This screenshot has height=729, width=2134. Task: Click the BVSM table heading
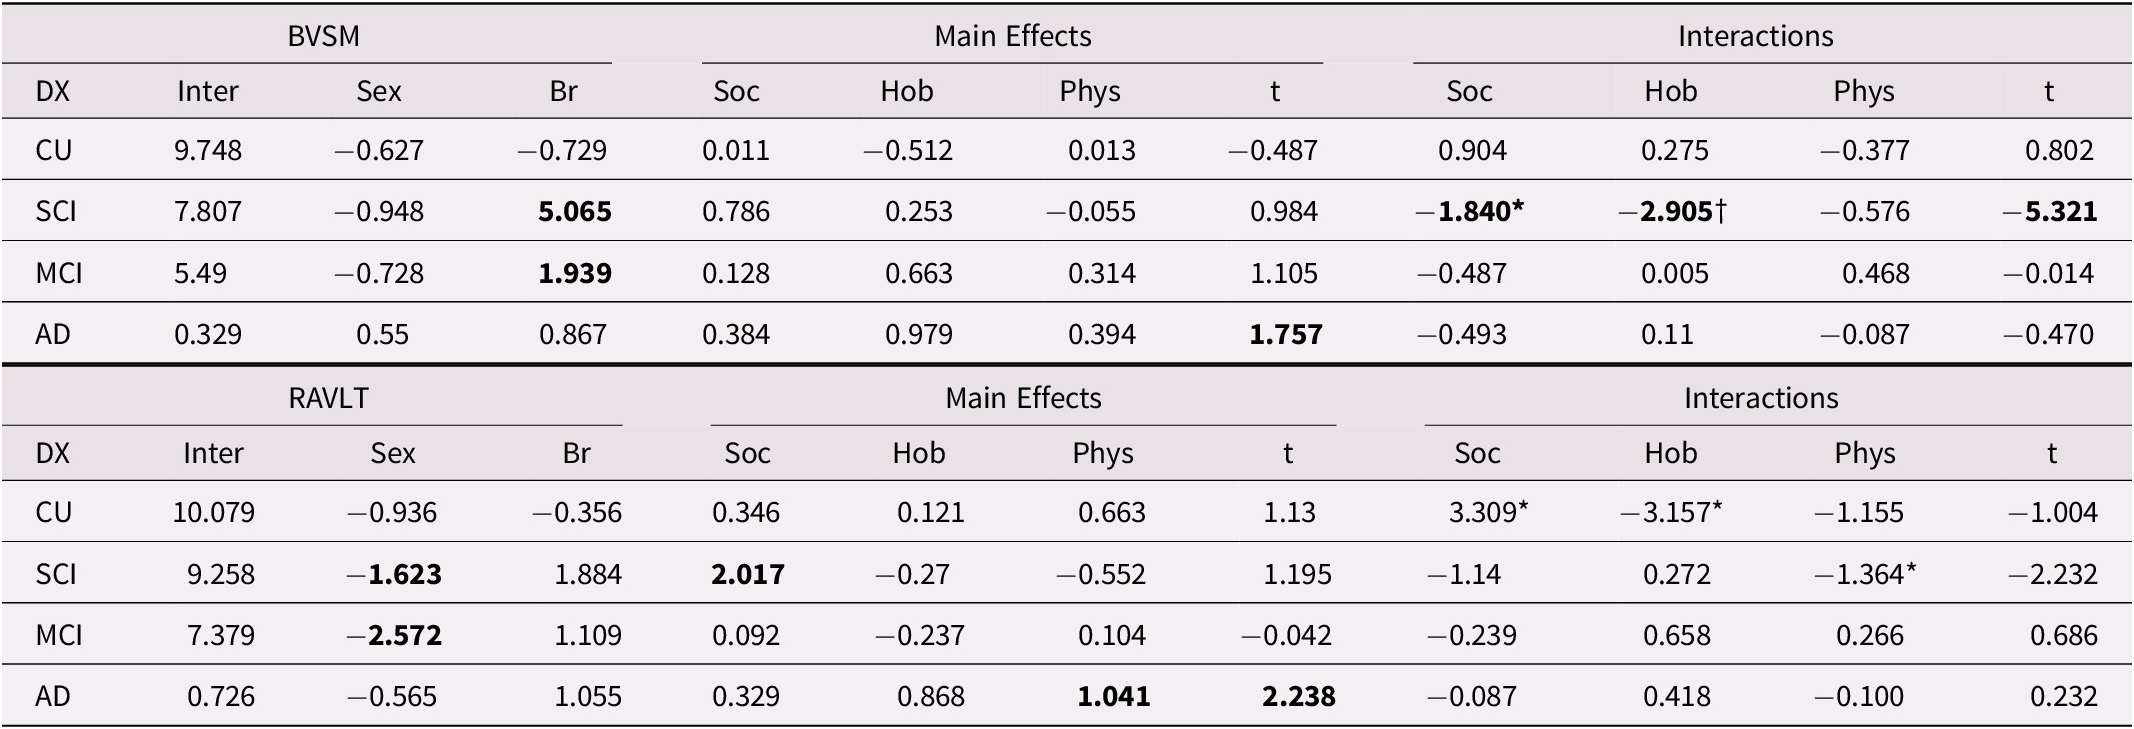tap(323, 36)
